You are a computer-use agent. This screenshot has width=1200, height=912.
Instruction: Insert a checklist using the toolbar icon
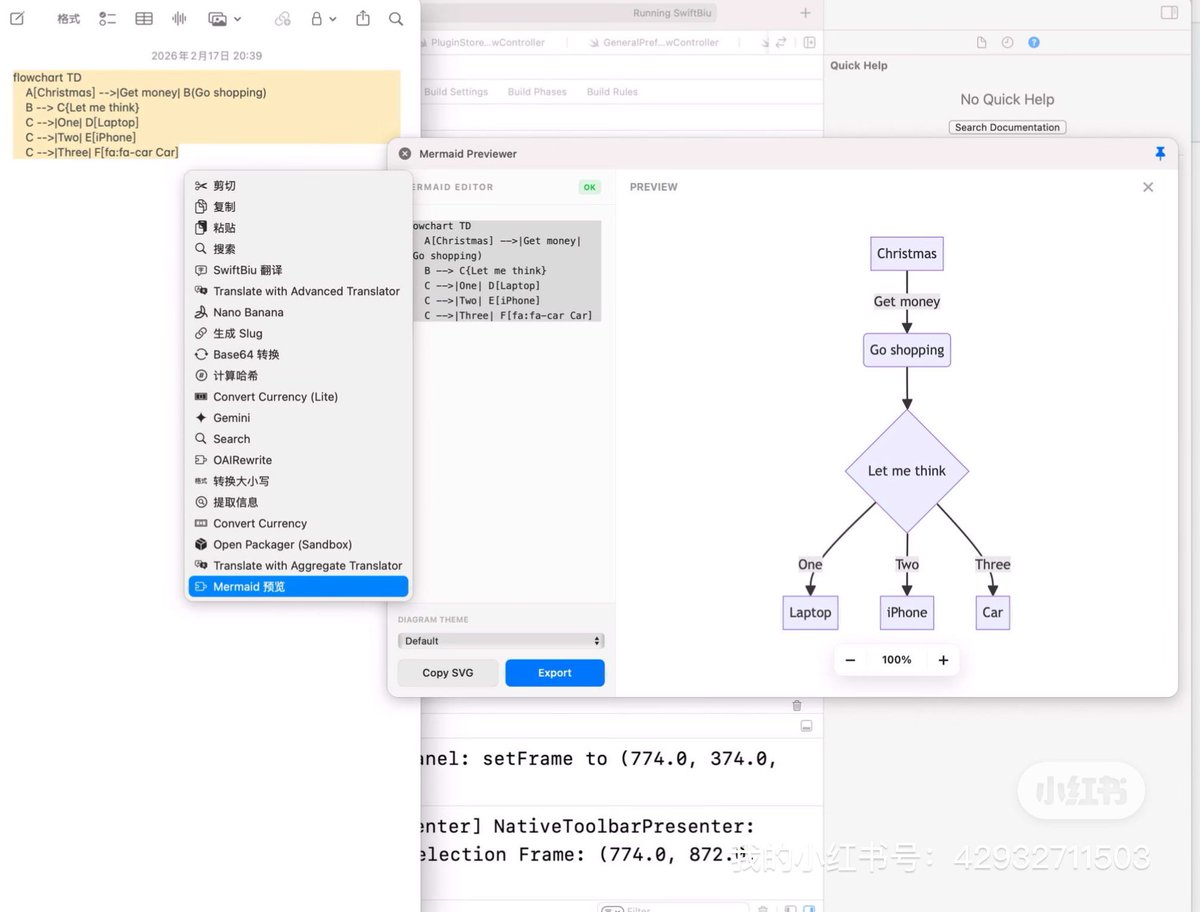[x=108, y=19]
